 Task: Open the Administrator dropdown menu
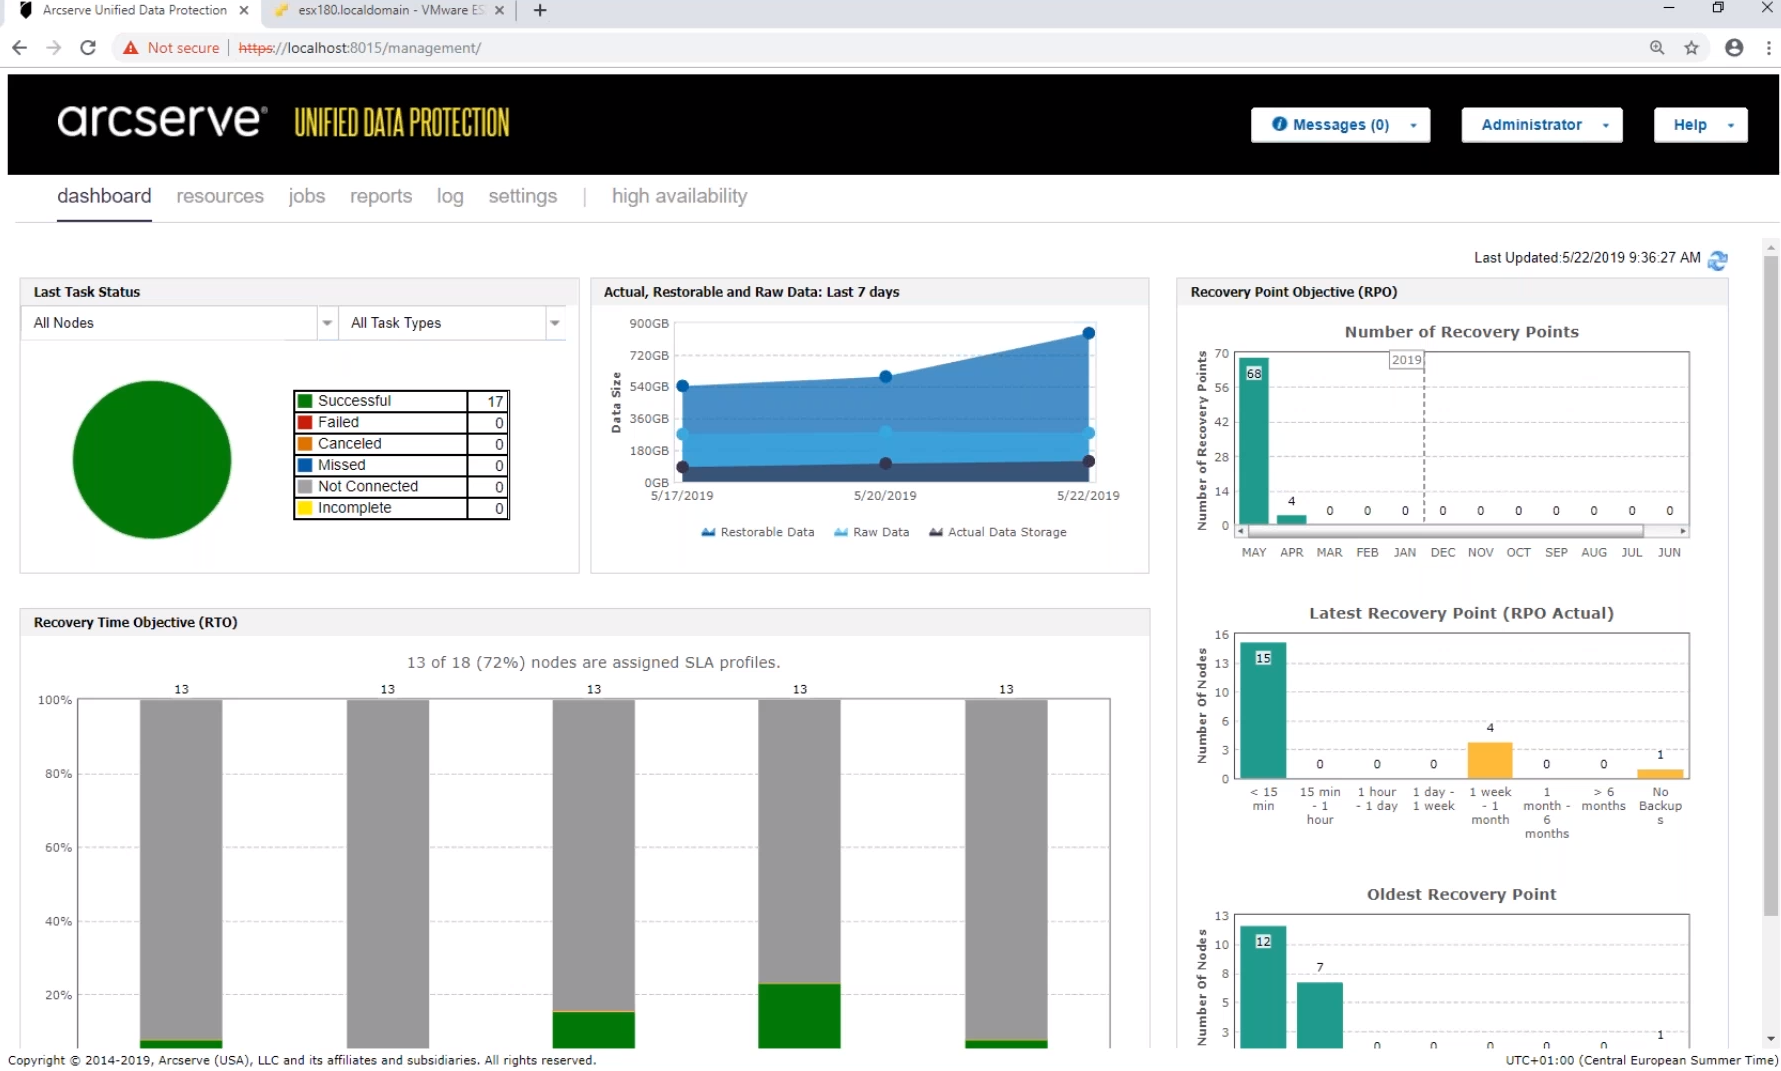1541,125
